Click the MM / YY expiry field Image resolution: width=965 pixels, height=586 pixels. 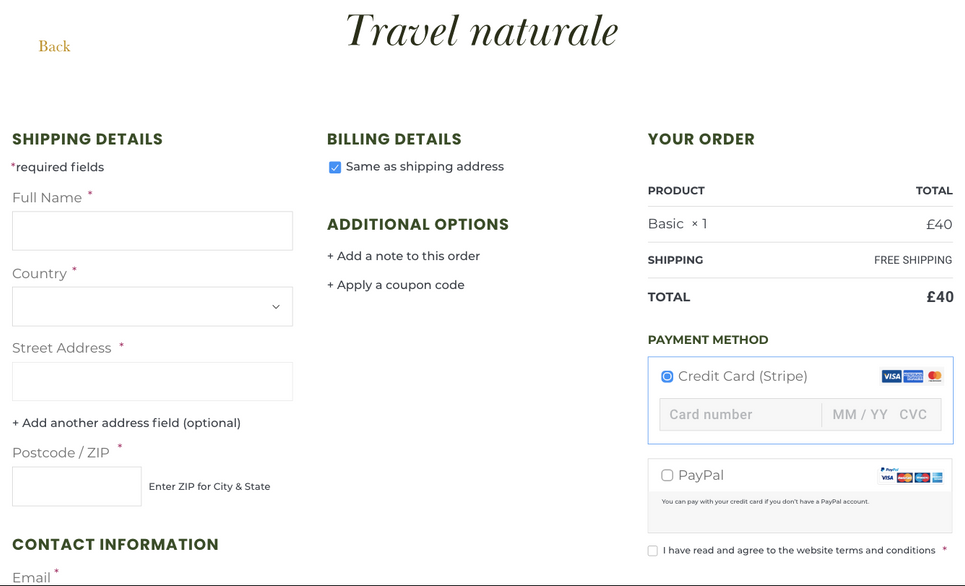point(859,414)
